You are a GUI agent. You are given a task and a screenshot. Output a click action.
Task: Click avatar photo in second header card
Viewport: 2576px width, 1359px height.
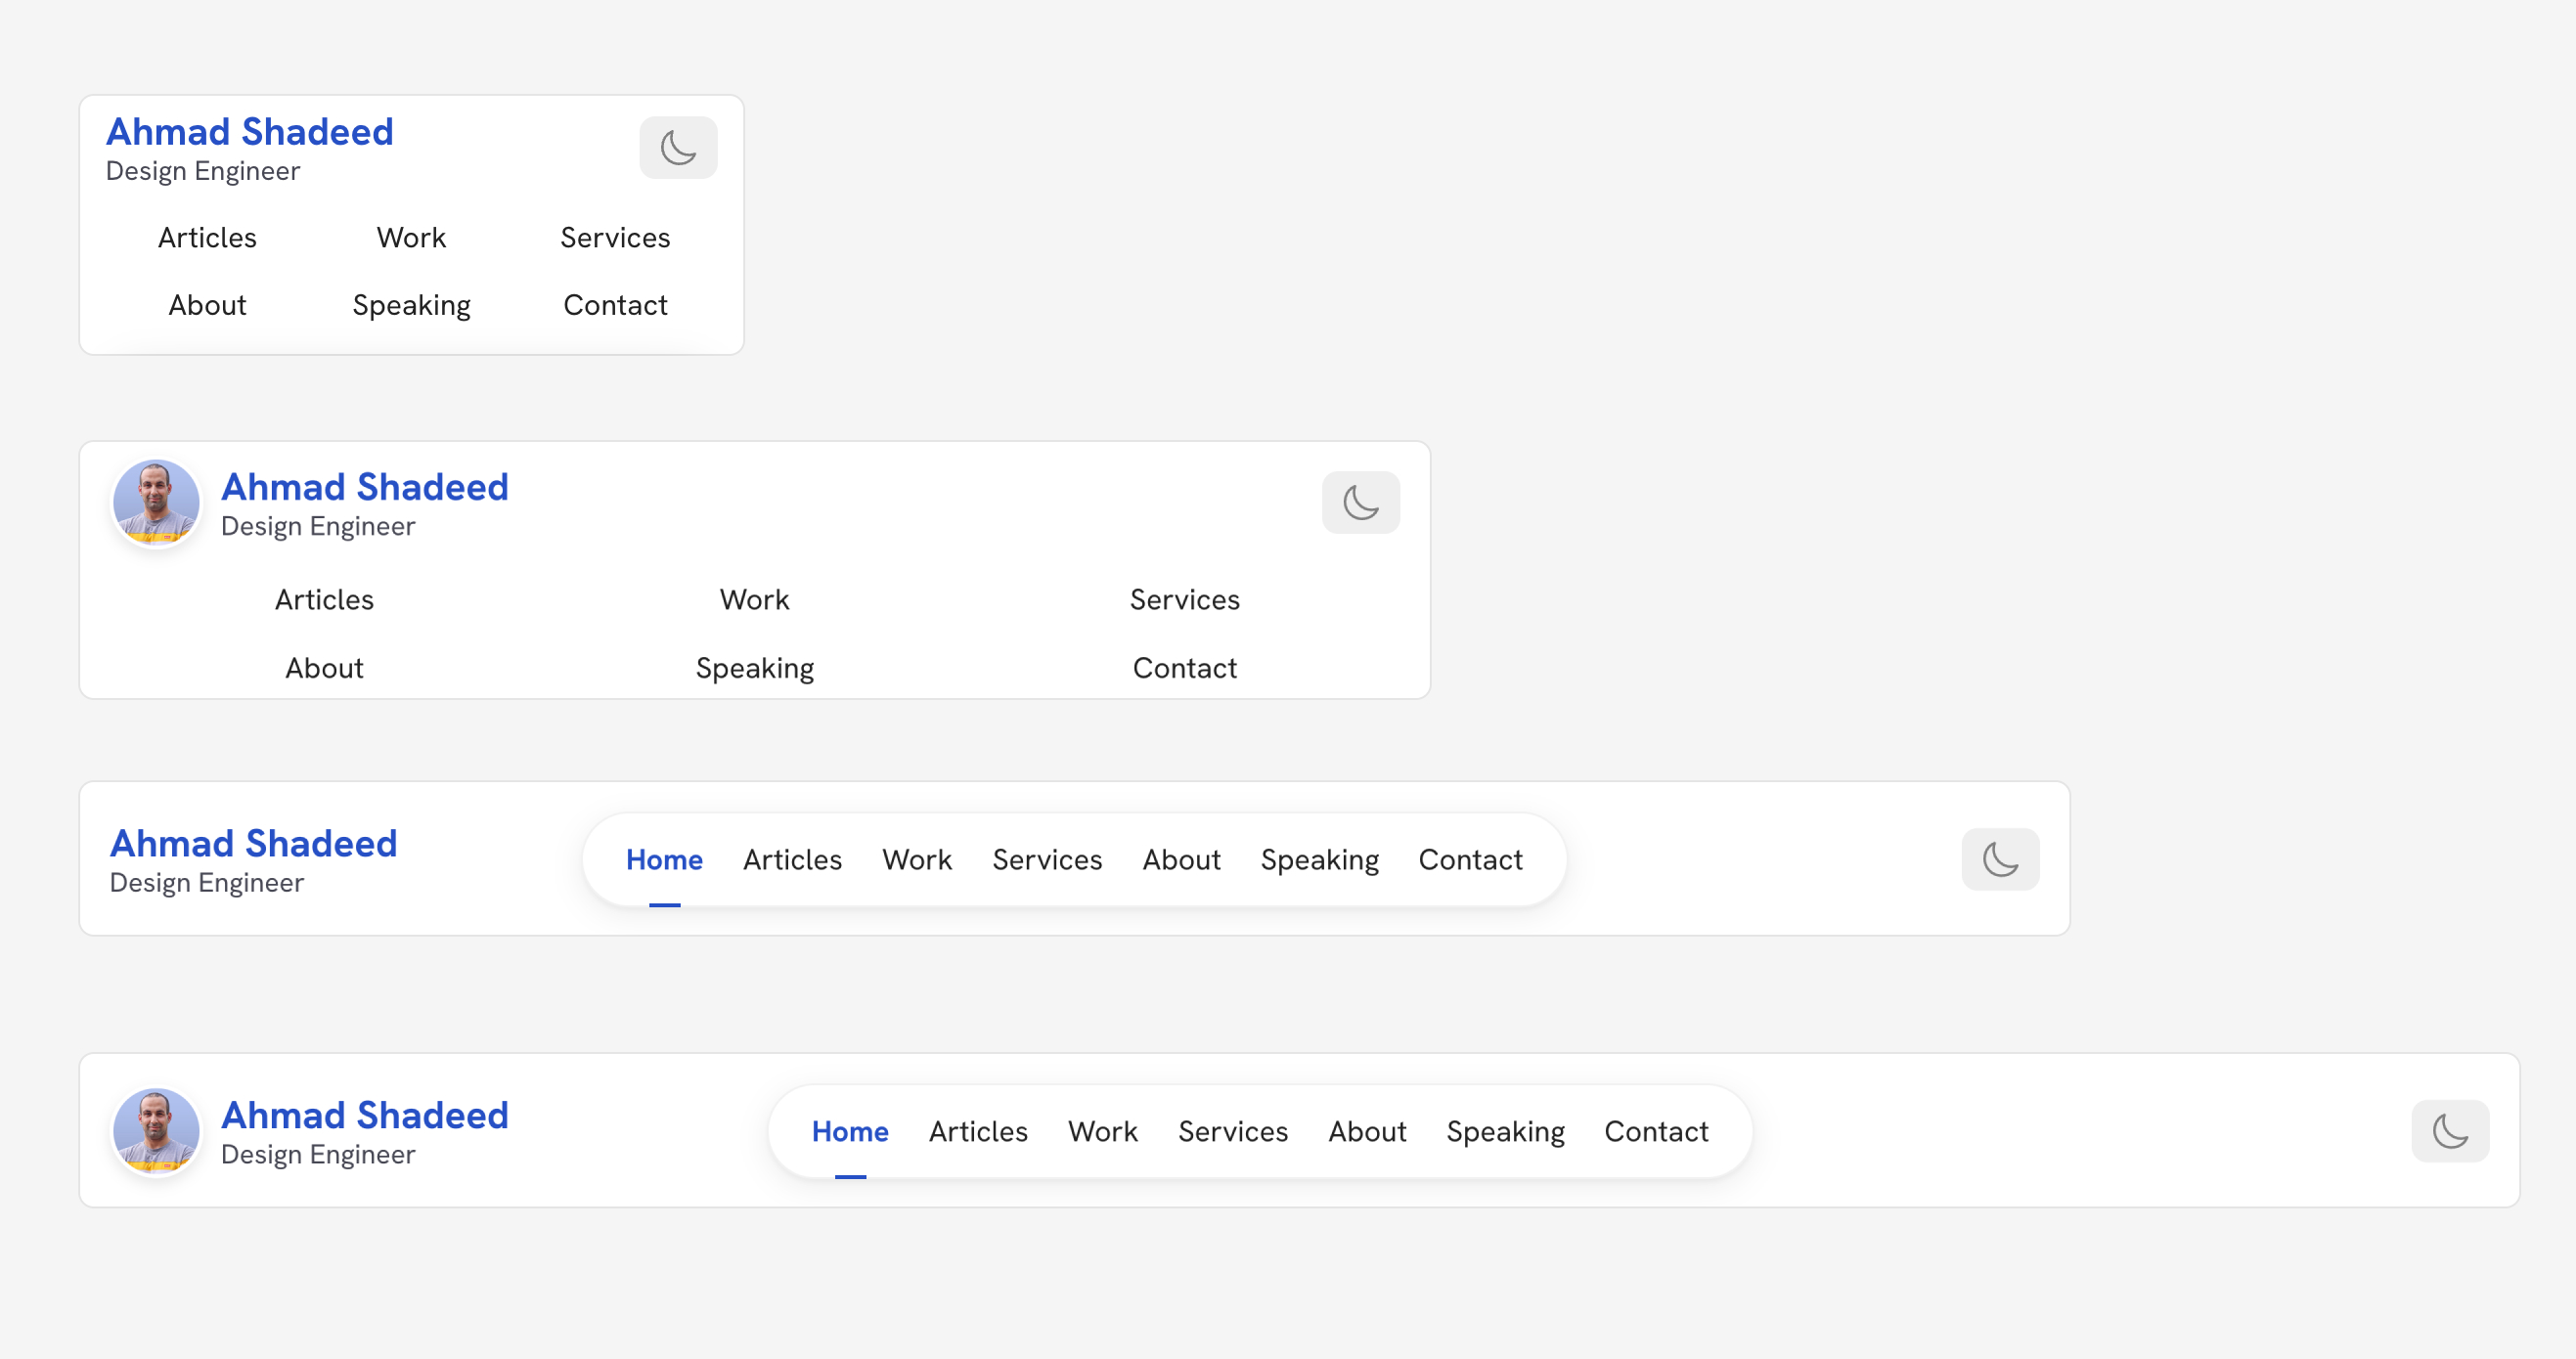pos(156,502)
